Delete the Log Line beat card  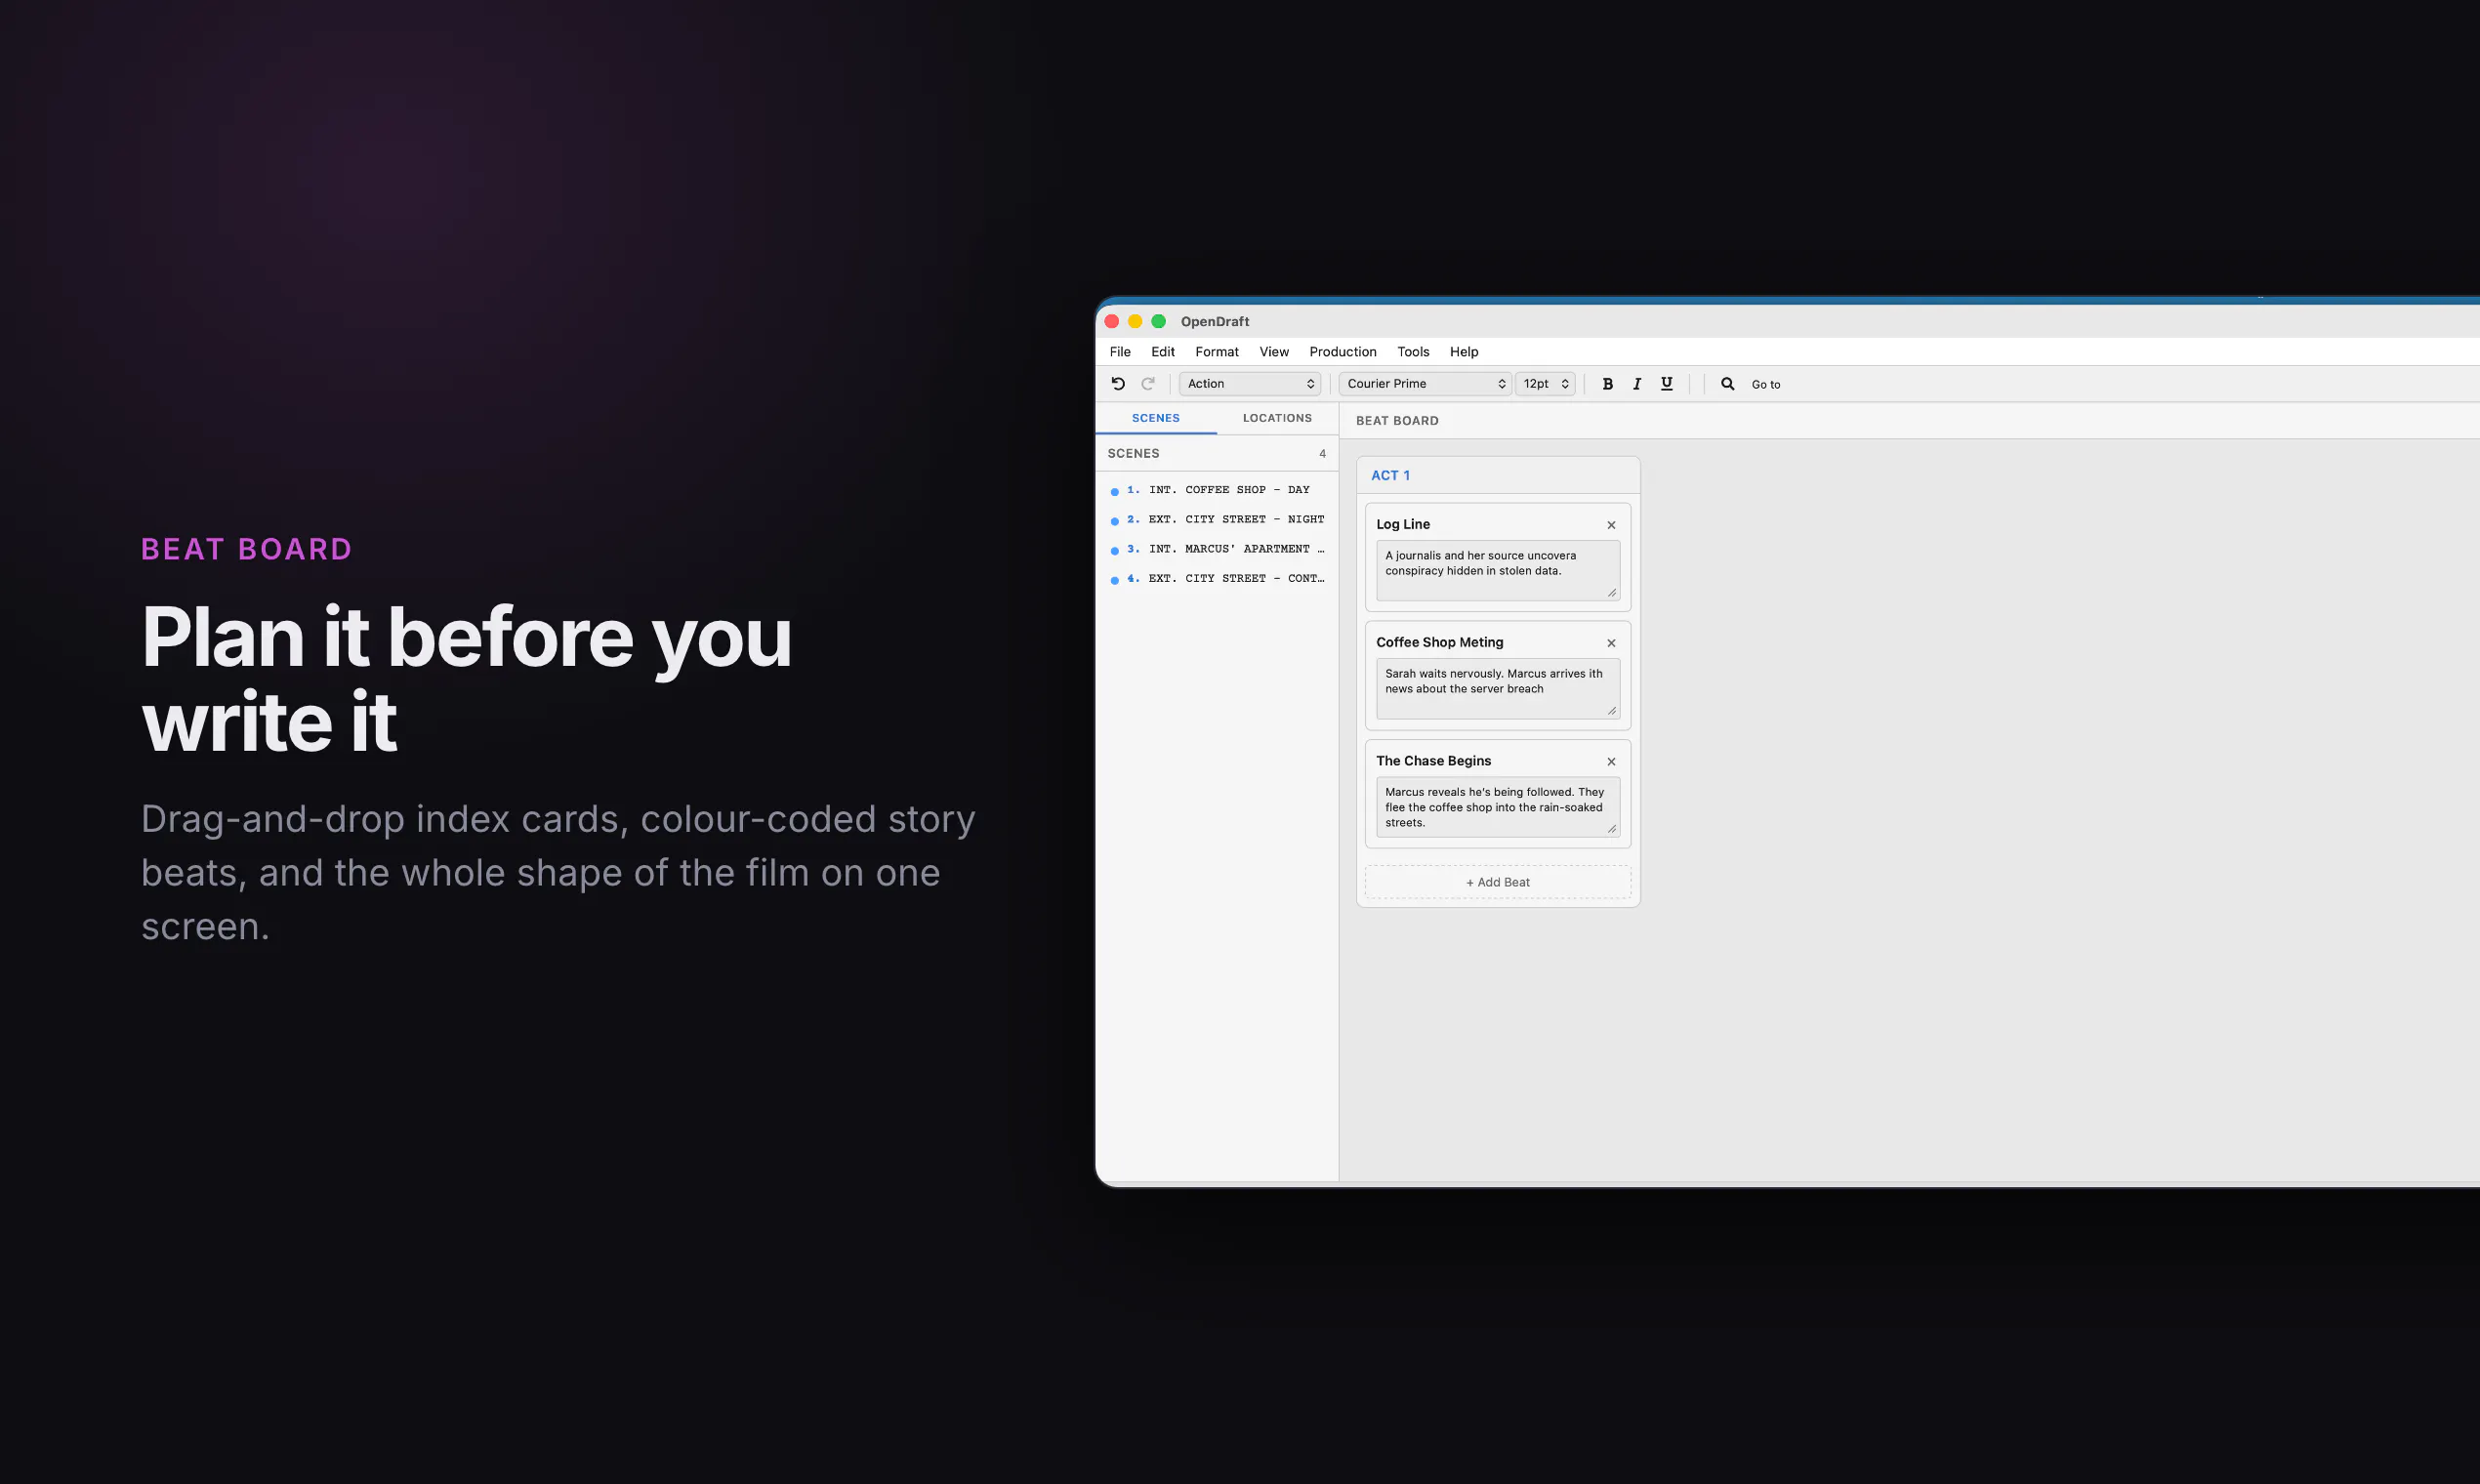[1611, 525]
